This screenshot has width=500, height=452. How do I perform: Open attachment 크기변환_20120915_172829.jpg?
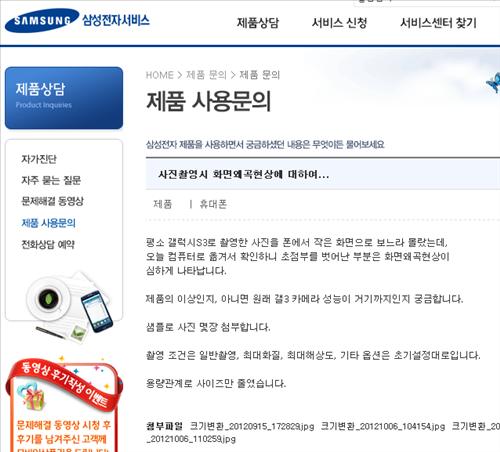pos(252,426)
